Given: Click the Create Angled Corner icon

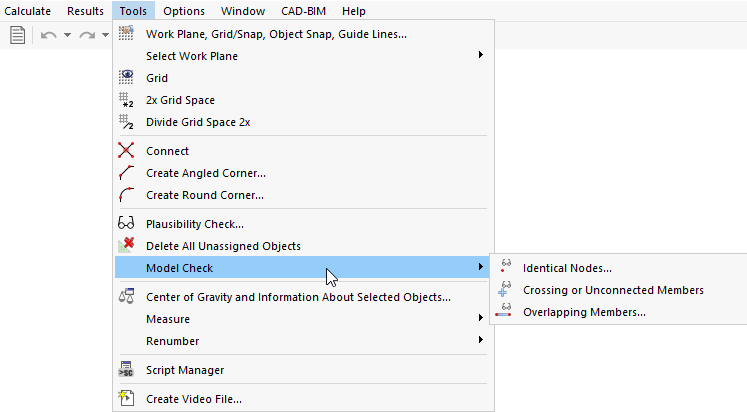Looking at the screenshot, I should [x=126, y=173].
